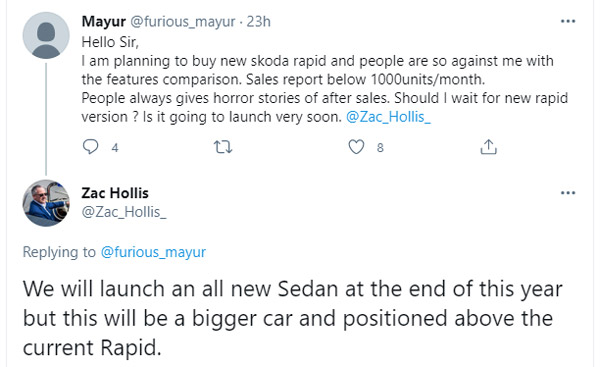
Task: Click the Mayur display name
Action: pyautogui.click(x=104, y=22)
